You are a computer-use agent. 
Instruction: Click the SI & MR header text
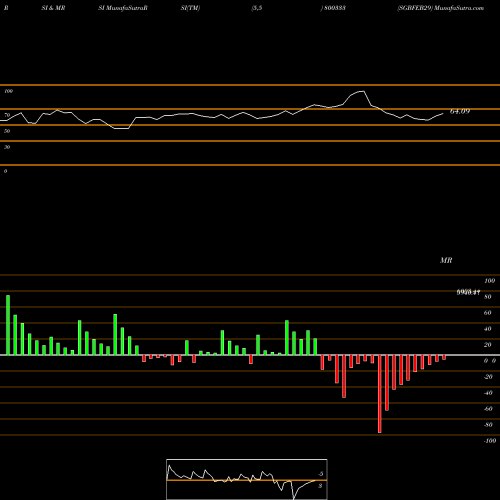[53, 8]
